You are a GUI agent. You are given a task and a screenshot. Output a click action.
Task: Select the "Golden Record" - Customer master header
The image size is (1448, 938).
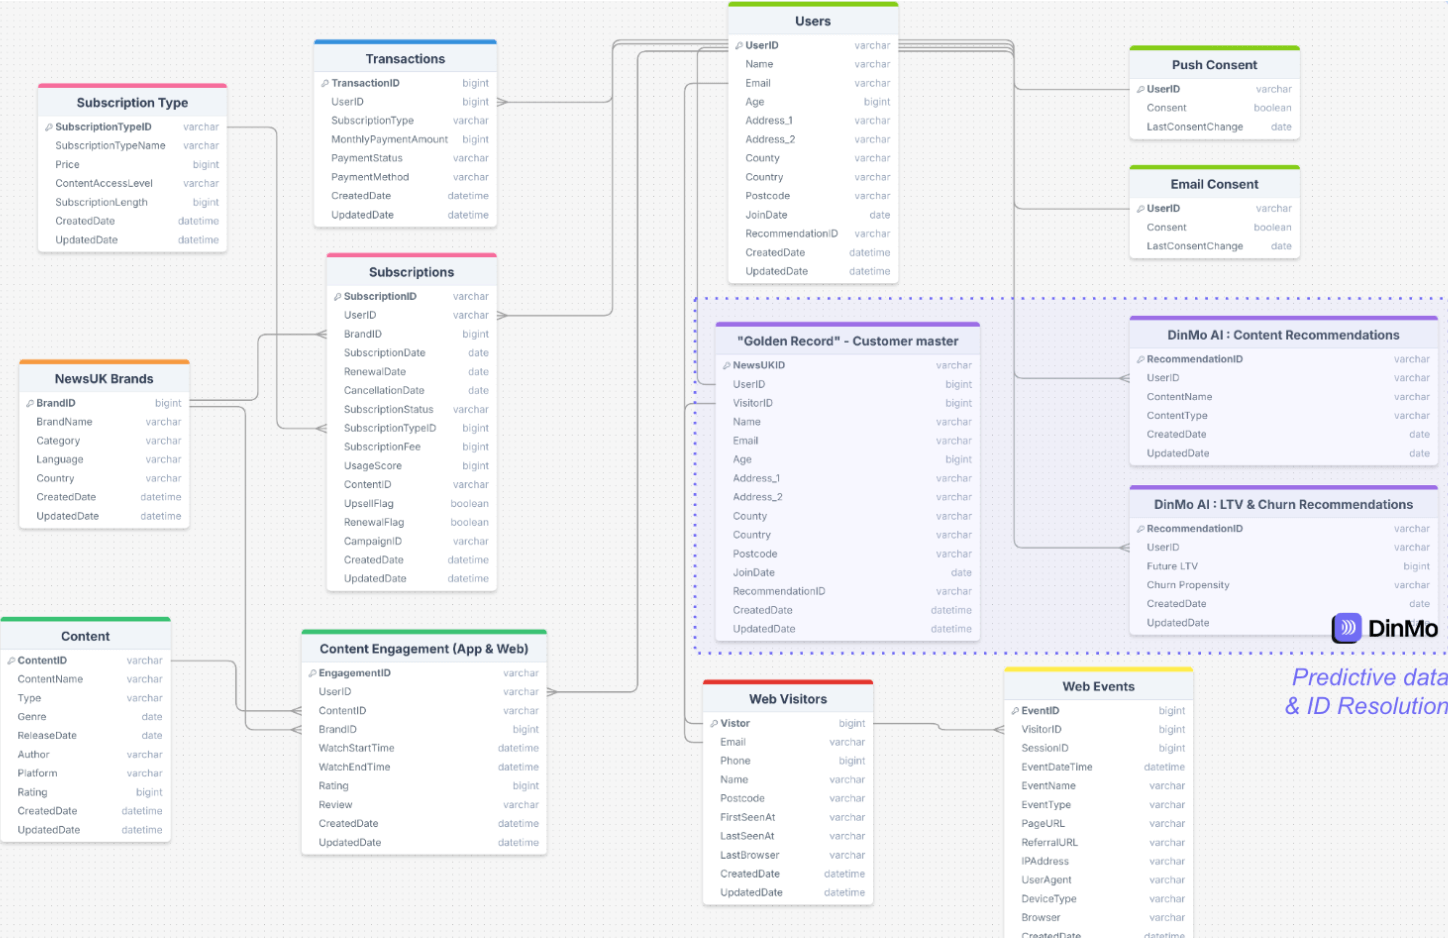pos(848,341)
